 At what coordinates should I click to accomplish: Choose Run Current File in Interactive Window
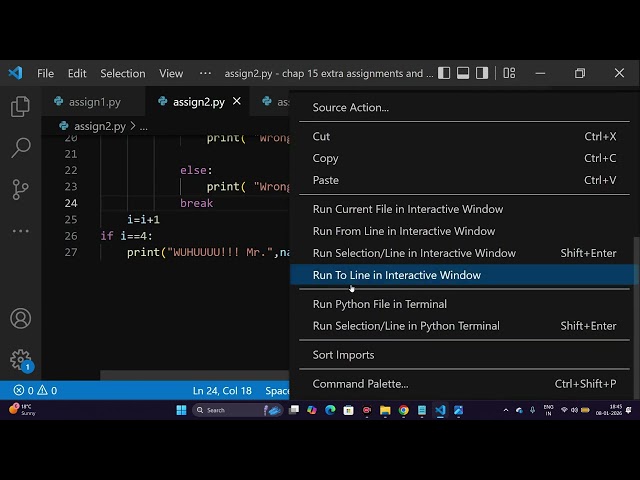click(464, 209)
